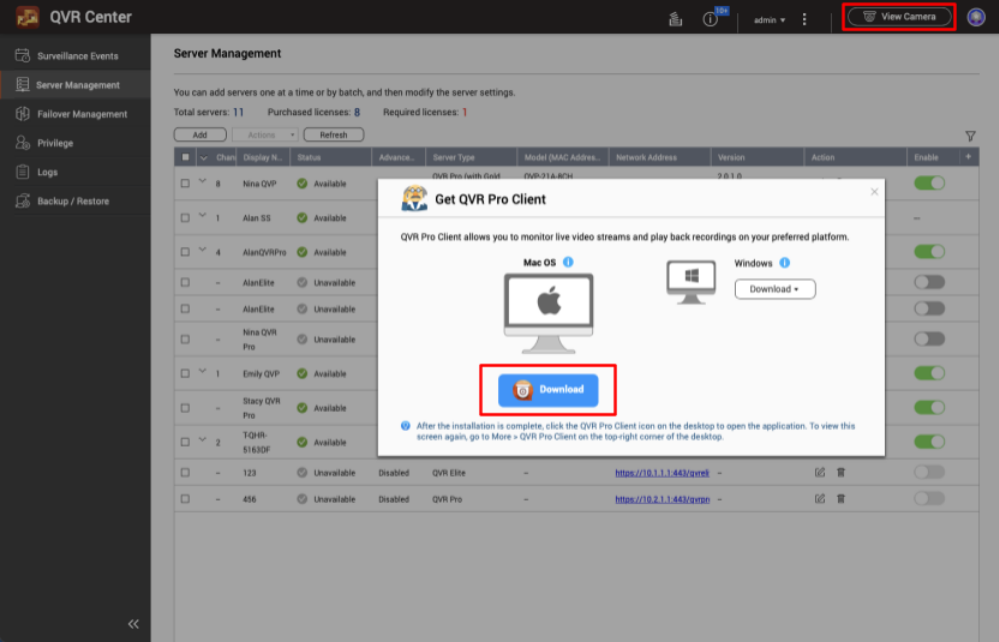Viewport: 999px width, 642px height.
Task: Disable the AlanQVRPro server toggle
Action: click(929, 252)
